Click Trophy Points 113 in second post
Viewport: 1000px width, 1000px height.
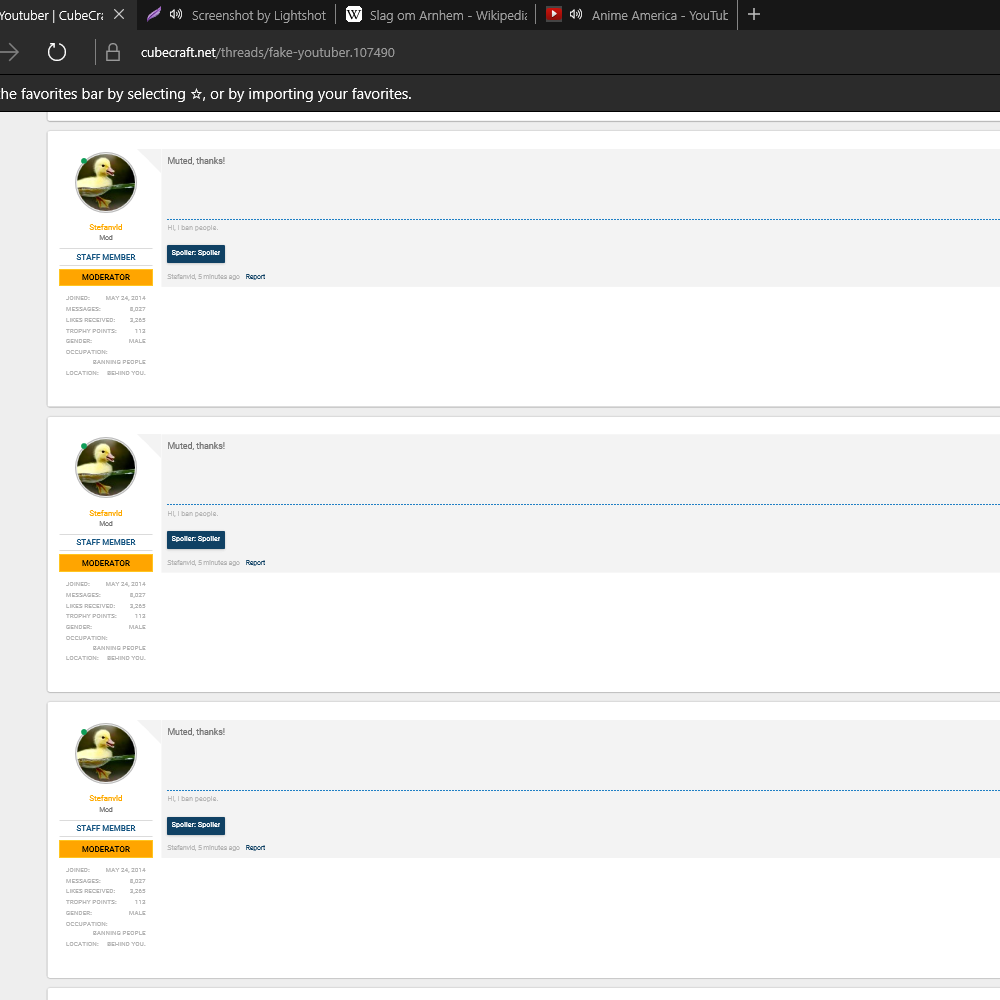point(106,616)
